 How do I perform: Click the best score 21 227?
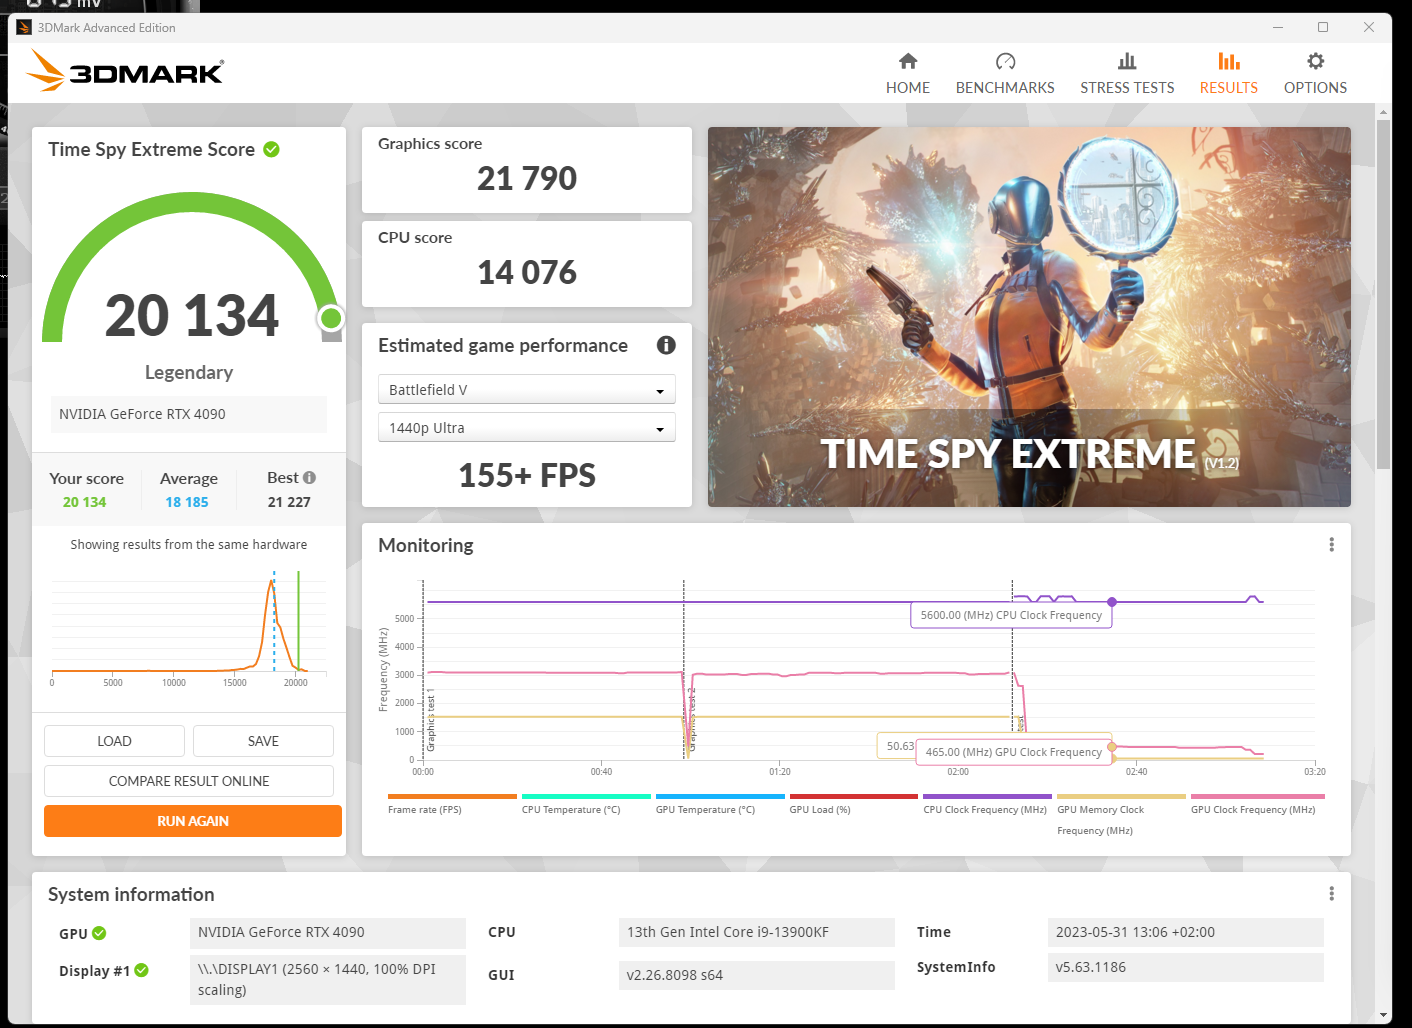click(x=289, y=502)
